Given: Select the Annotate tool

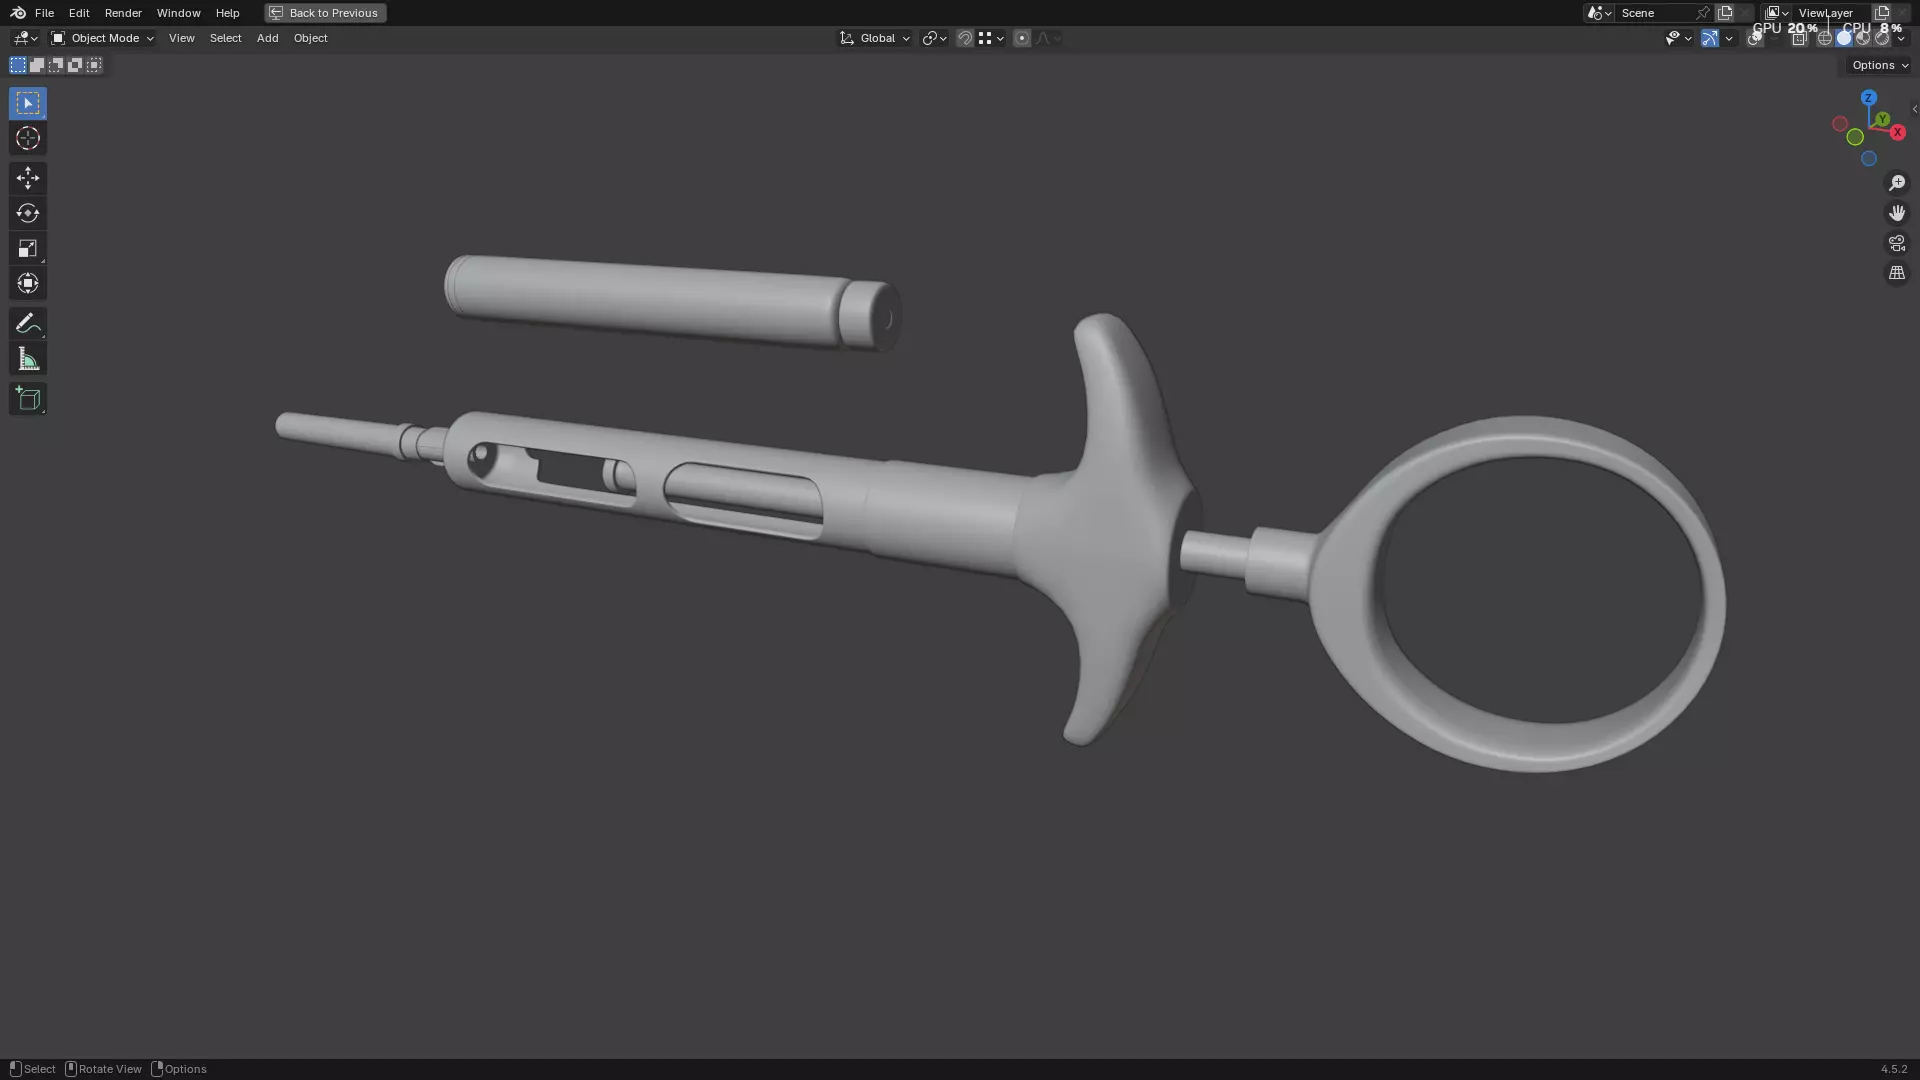Looking at the screenshot, I should (x=28, y=323).
